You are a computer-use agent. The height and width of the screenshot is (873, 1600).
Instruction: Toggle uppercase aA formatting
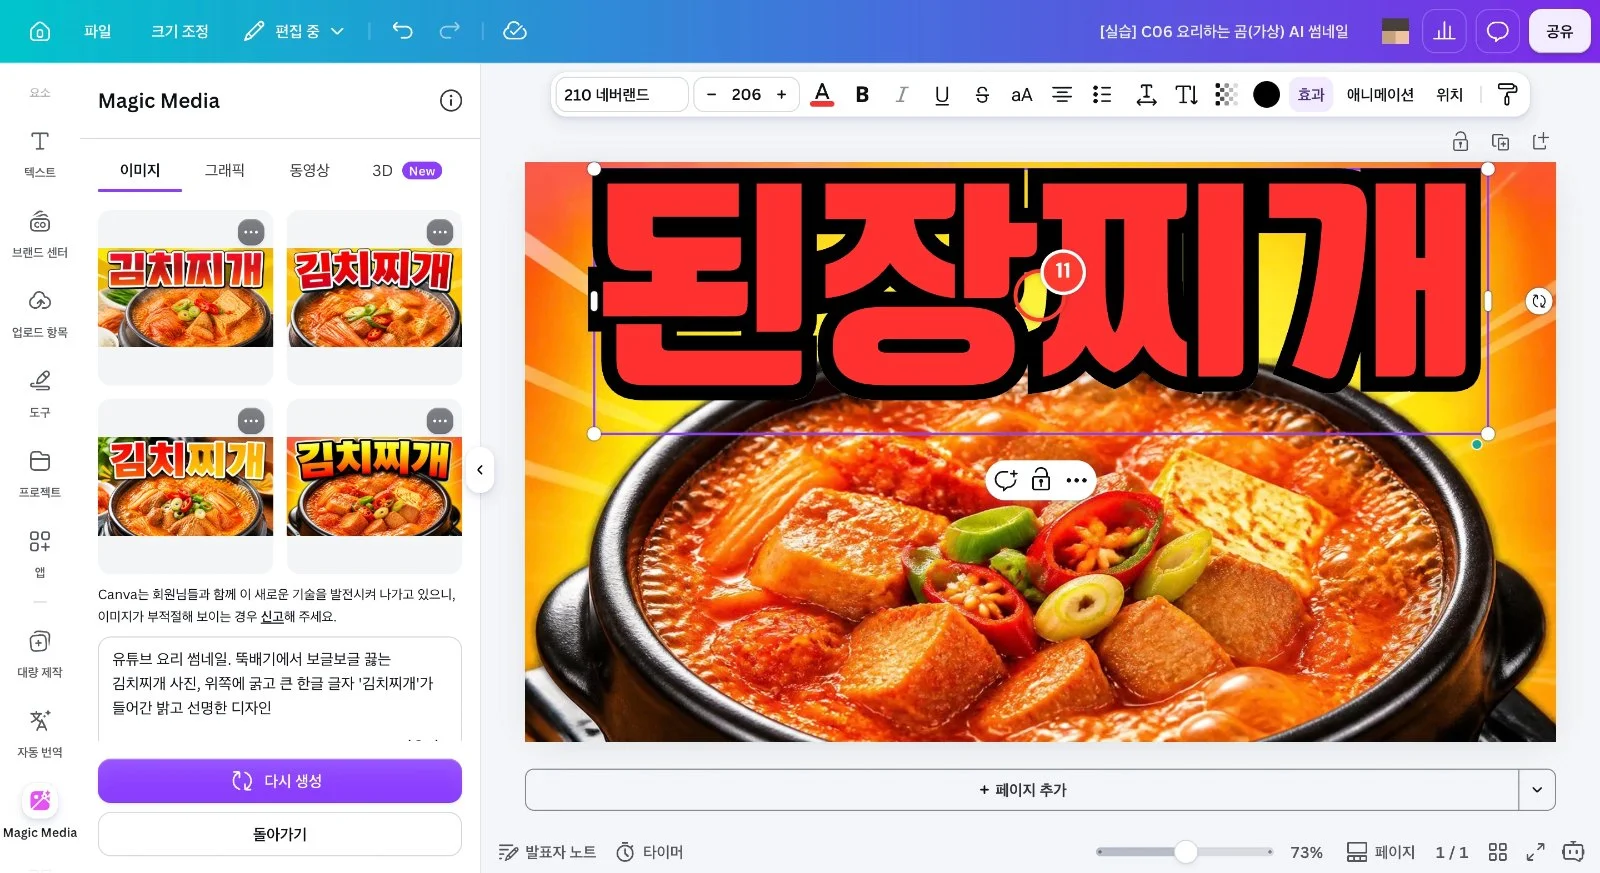tap(1021, 95)
